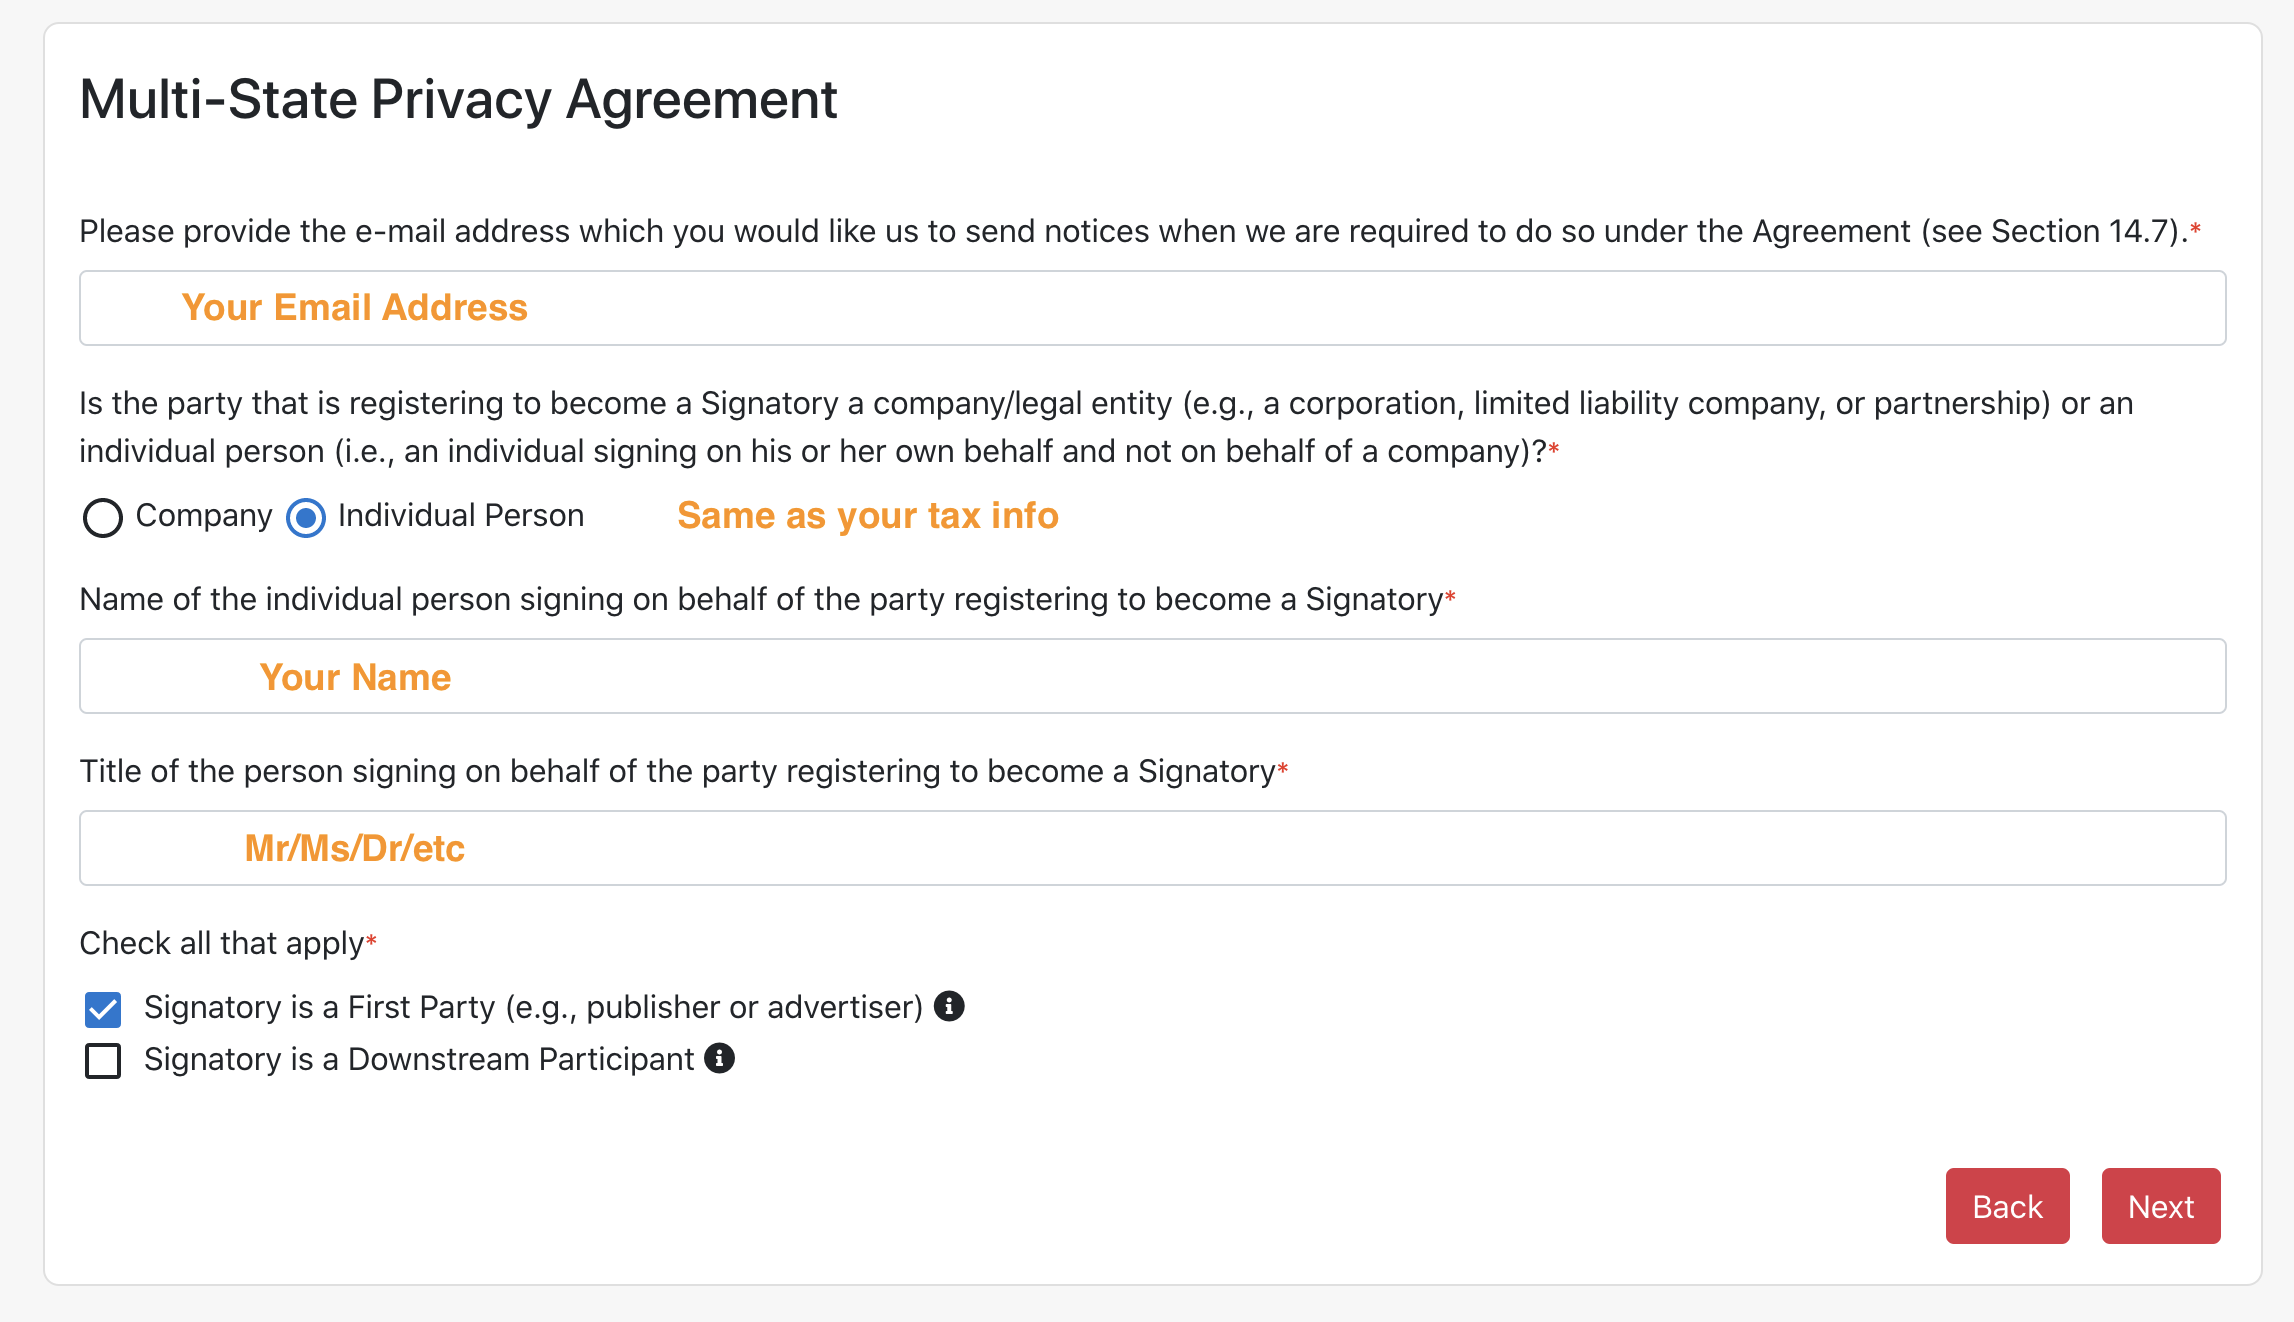The image size is (2294, 1322).
Task: Click the 'Signatory is a First Party' label text
Action: coord(533,1007)
